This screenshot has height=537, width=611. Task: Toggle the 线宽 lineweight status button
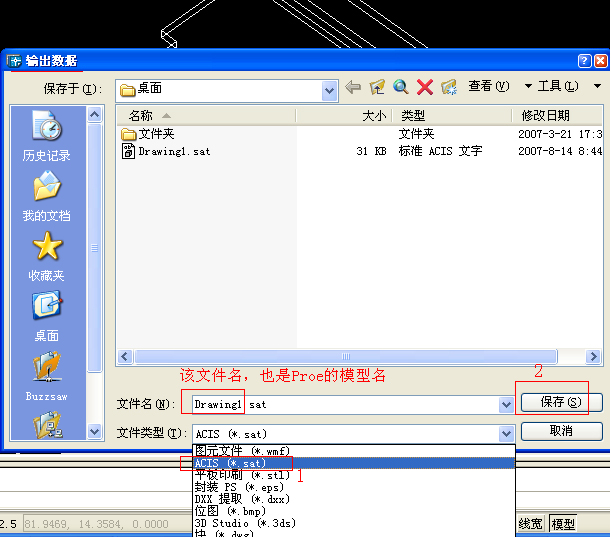(530, 524)
